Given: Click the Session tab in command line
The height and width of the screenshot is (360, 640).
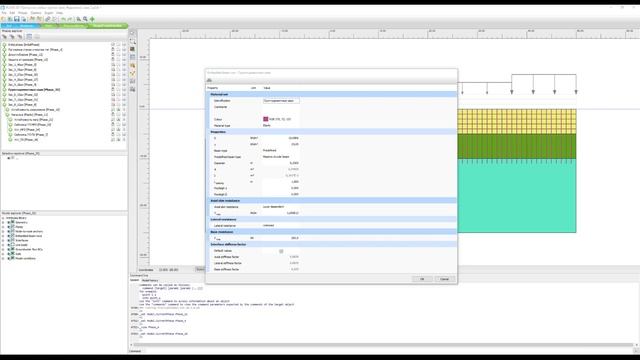Looking at the screenshot, I should point(134,280).
